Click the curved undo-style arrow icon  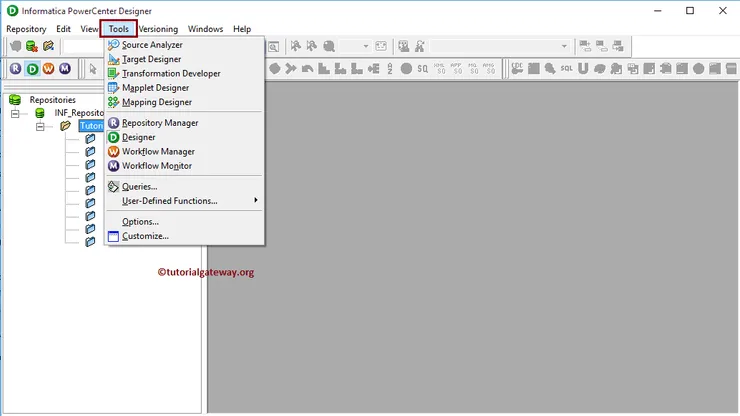(x=307, y=69)
